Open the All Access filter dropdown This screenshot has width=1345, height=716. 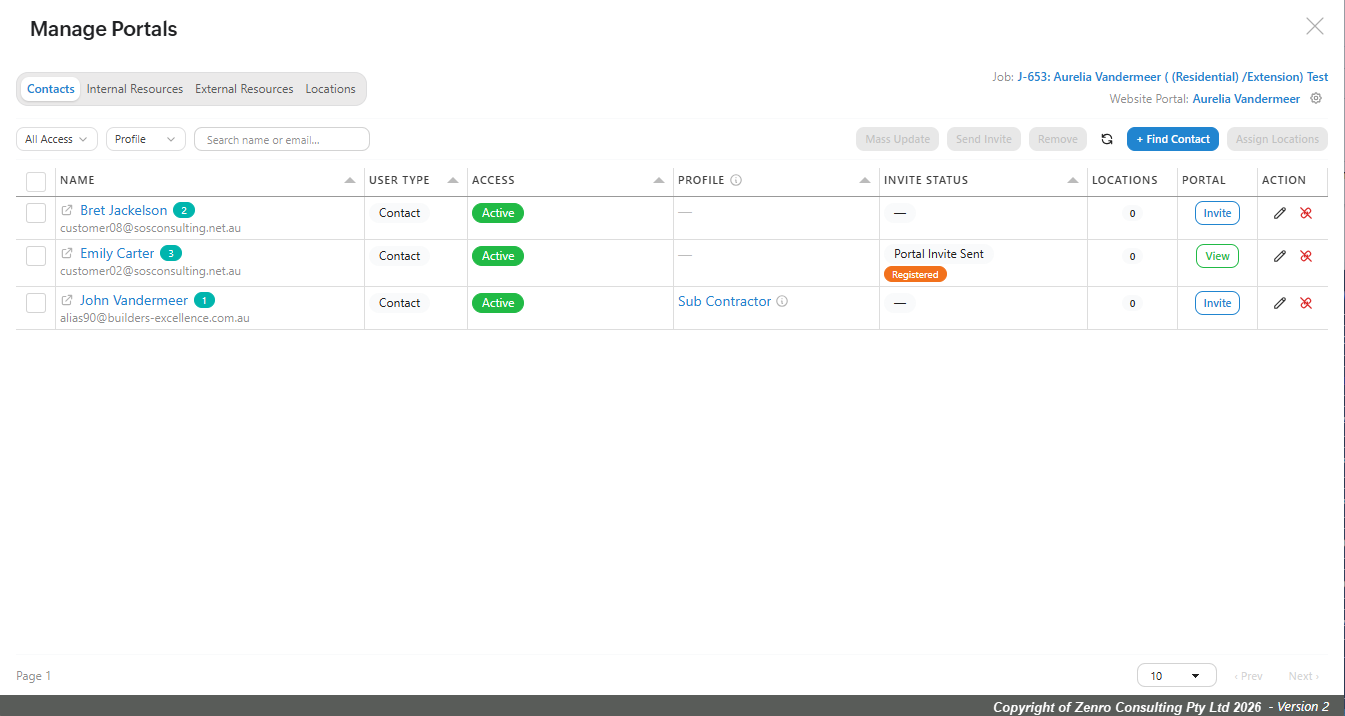tap(57, 139)
